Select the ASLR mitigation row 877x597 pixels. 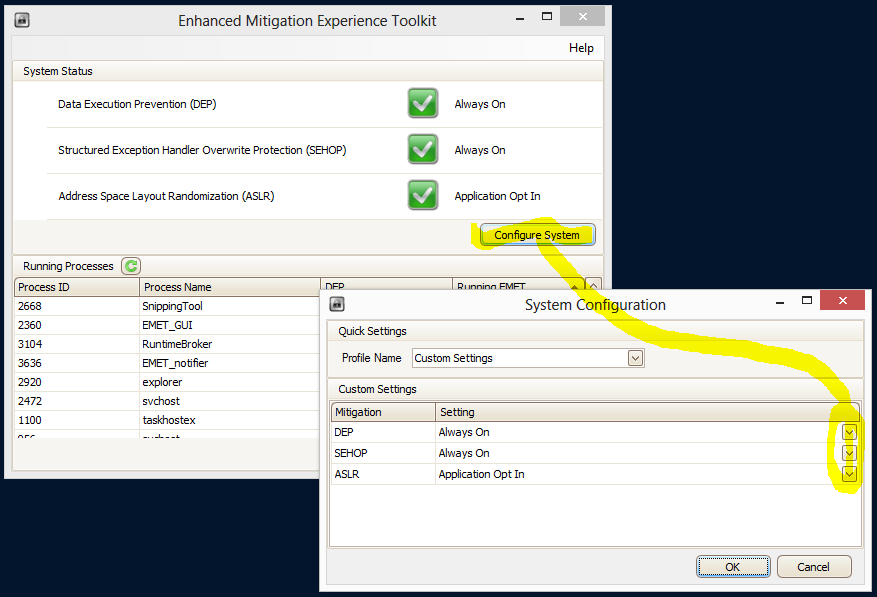pyautogui.click(x=596, y=474)
